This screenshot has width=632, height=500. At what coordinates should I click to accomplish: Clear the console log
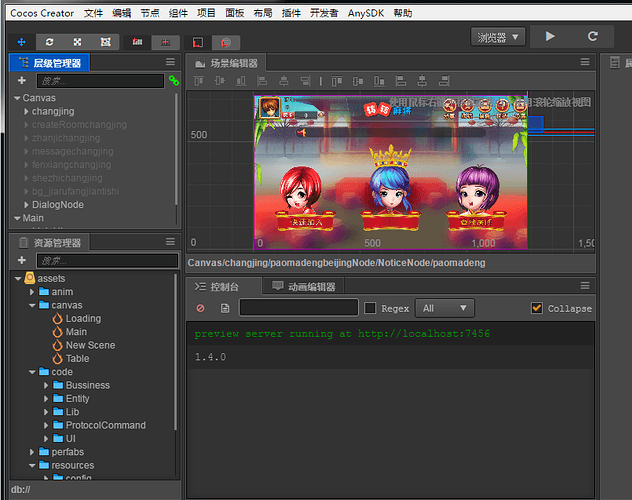pos(200,309)
